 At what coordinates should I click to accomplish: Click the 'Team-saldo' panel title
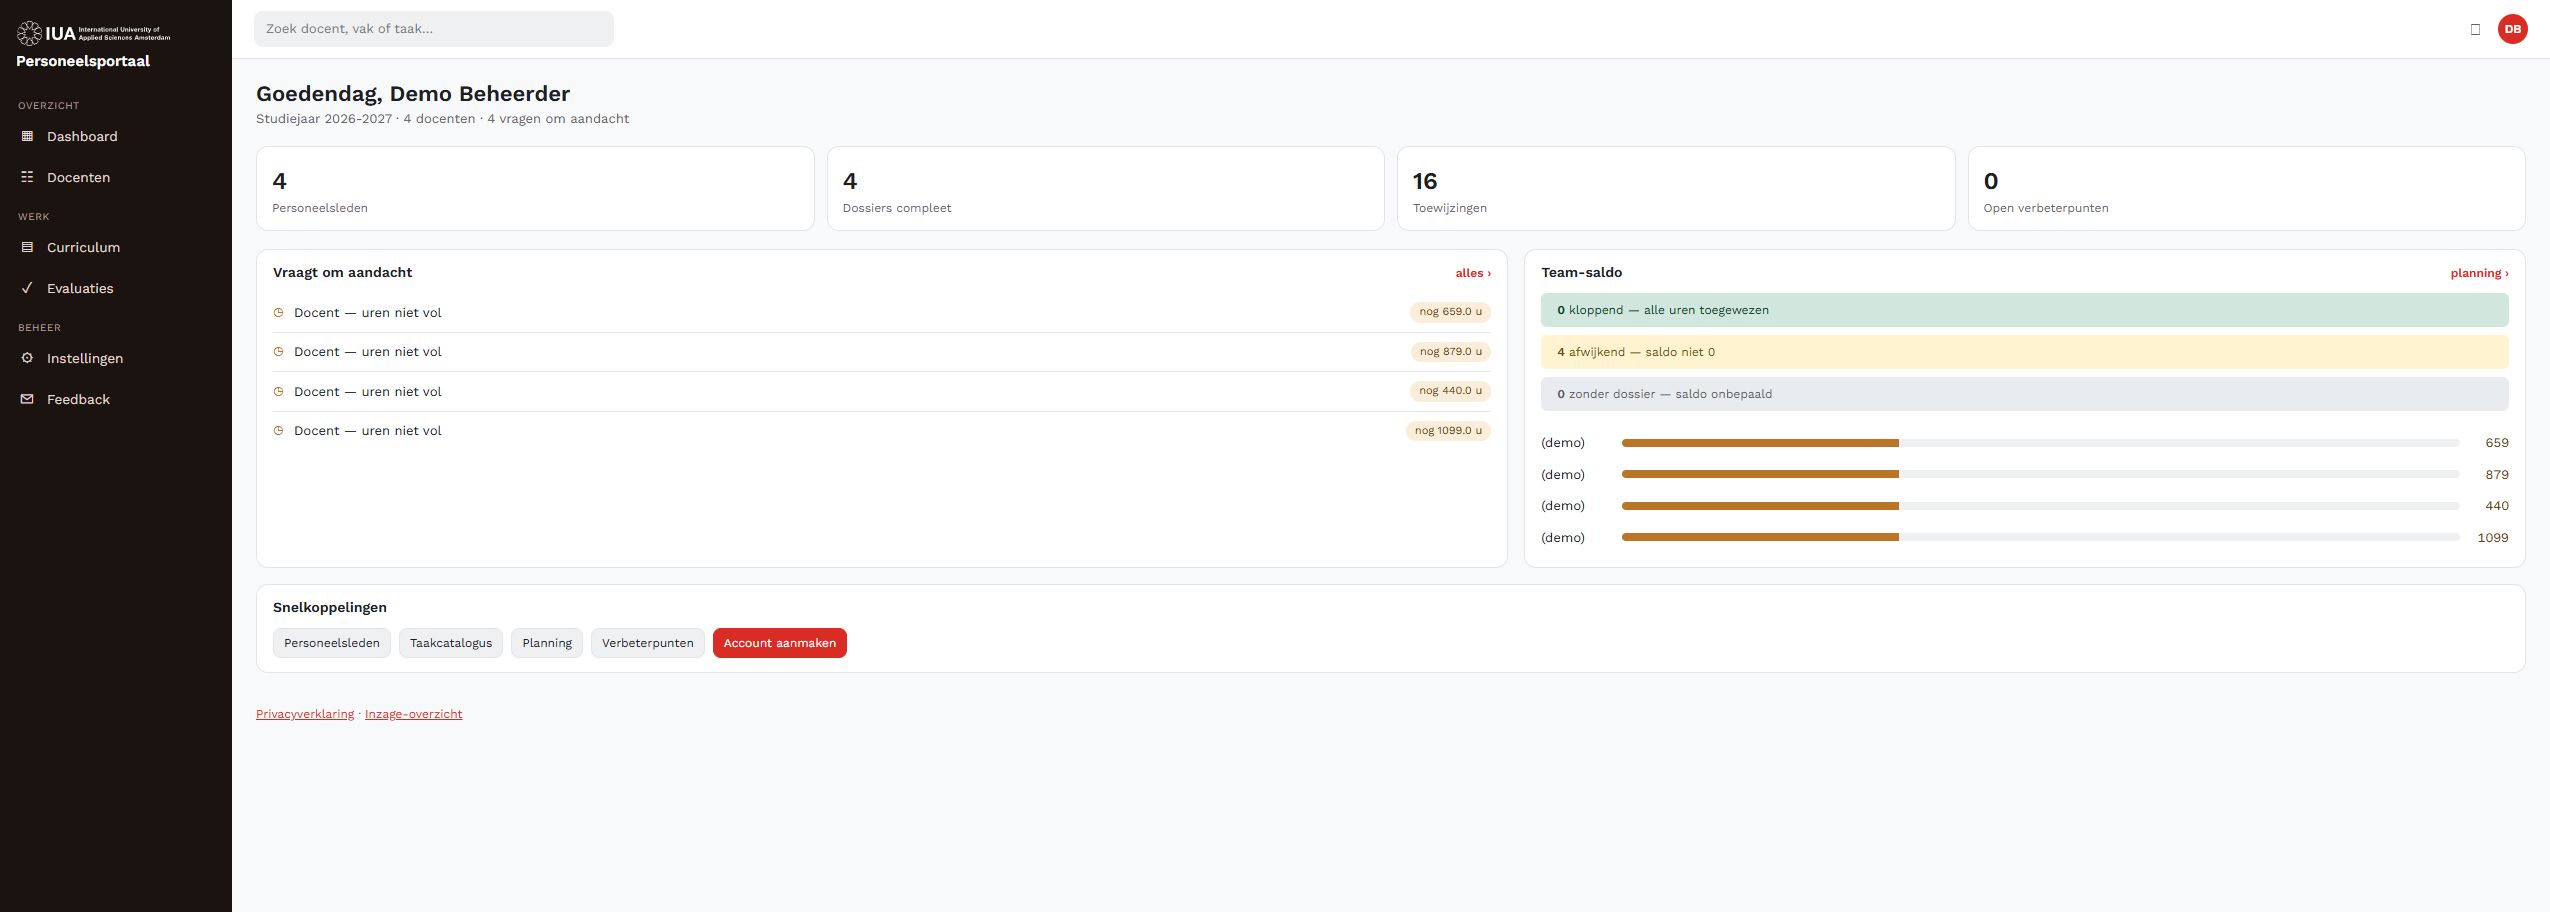coord(1582,272)
